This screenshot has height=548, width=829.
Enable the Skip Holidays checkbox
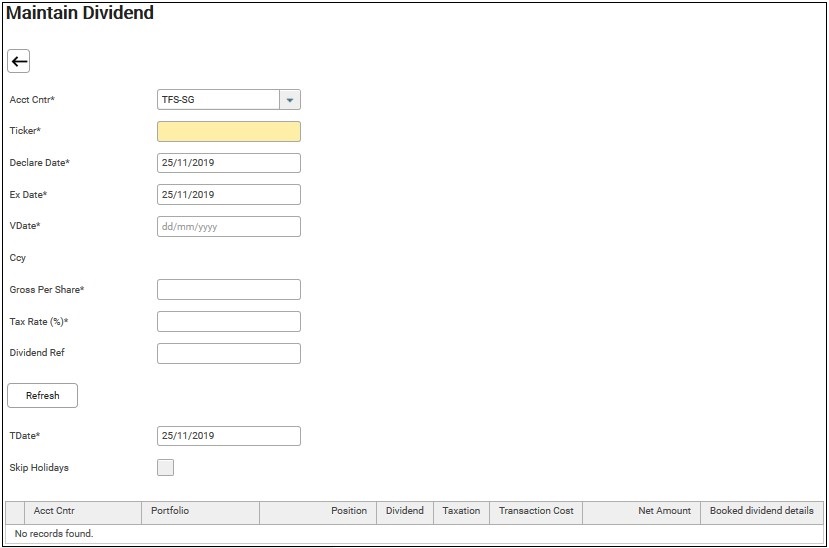(x=166, y=468)
